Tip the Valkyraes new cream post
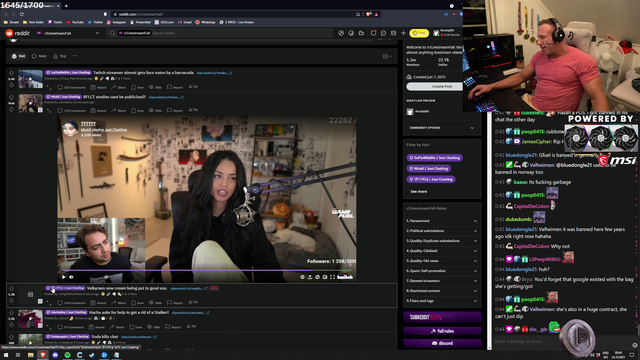 click(x=193, y=302)
